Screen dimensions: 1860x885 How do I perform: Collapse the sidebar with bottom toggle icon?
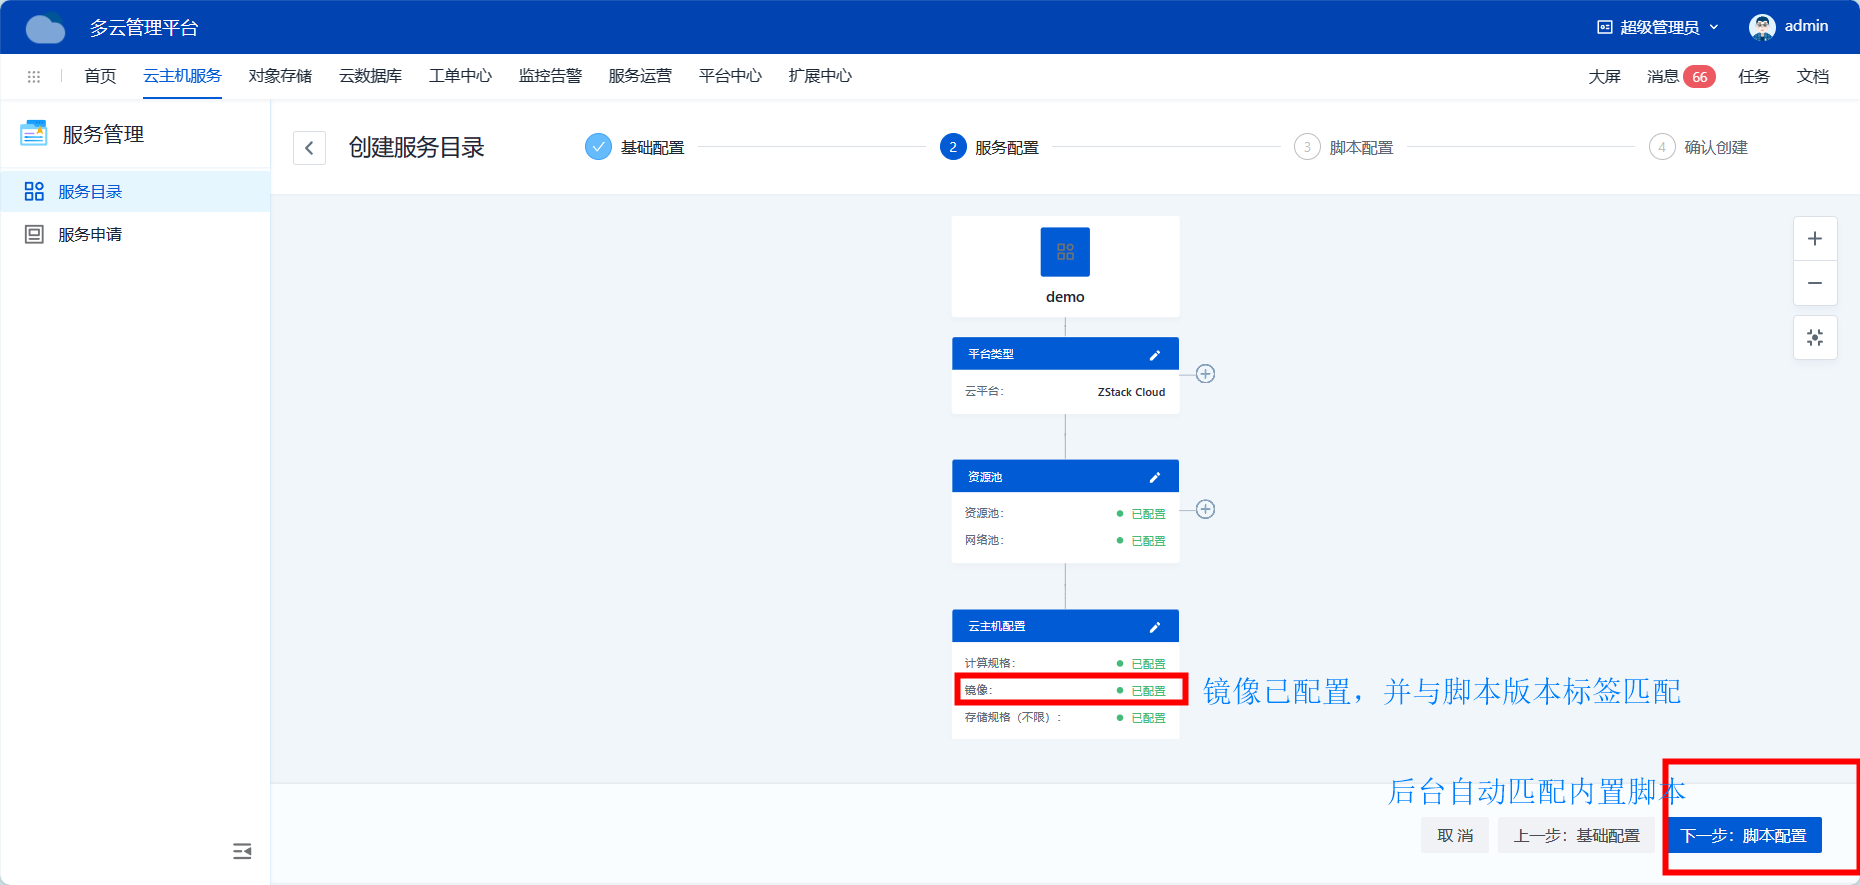click(242, 851)
